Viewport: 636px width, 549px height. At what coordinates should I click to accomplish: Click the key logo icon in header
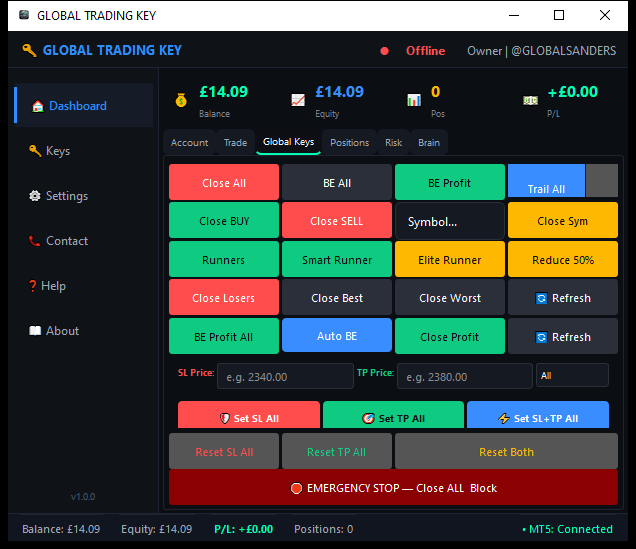coord(29,51)
